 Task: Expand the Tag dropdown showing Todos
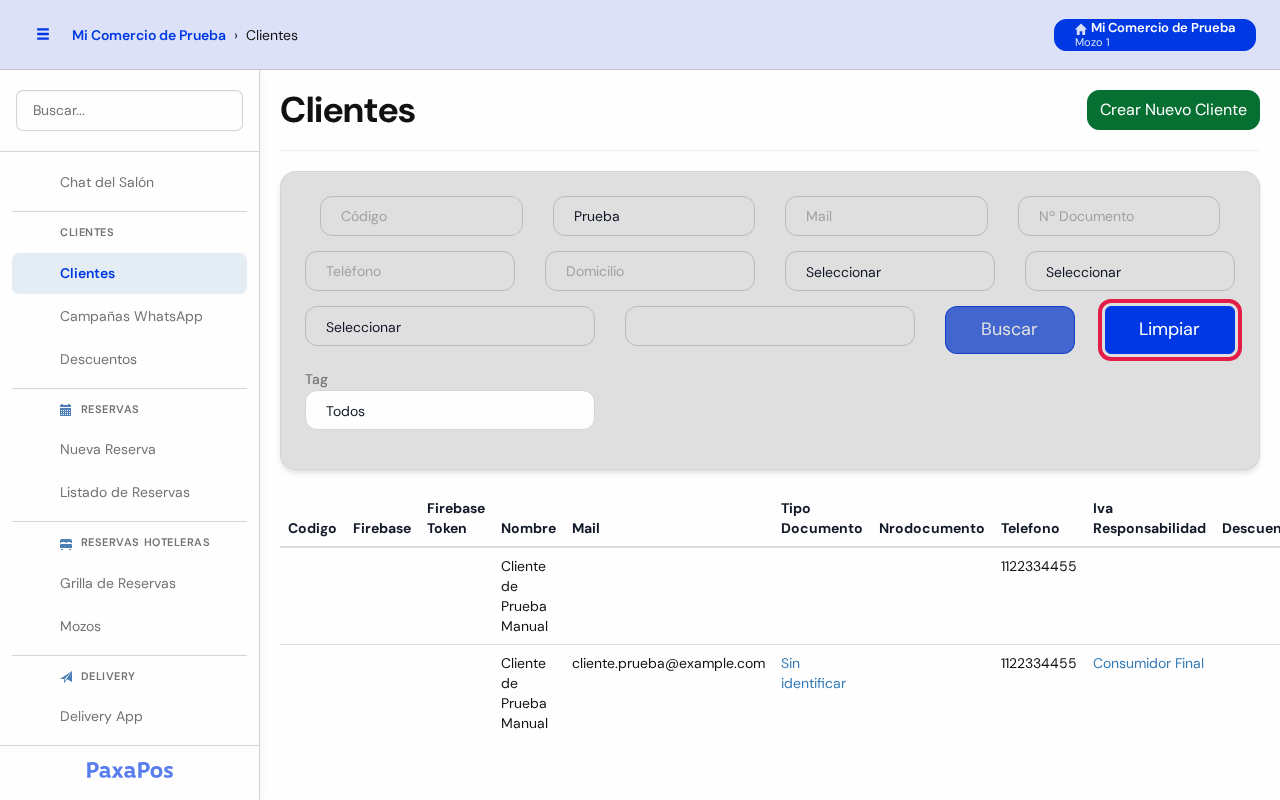450,410
